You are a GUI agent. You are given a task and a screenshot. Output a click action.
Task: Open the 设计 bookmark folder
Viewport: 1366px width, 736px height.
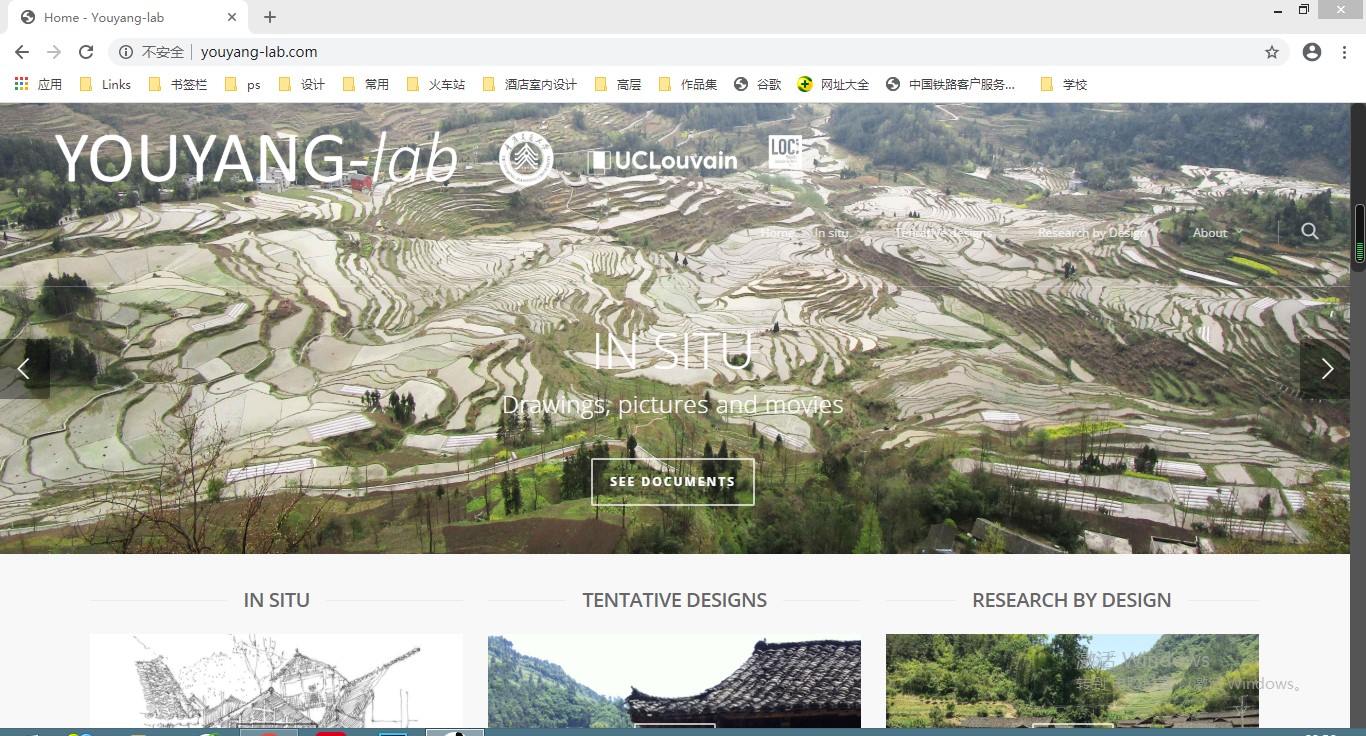pyautogui.click(x=301, y=85)
